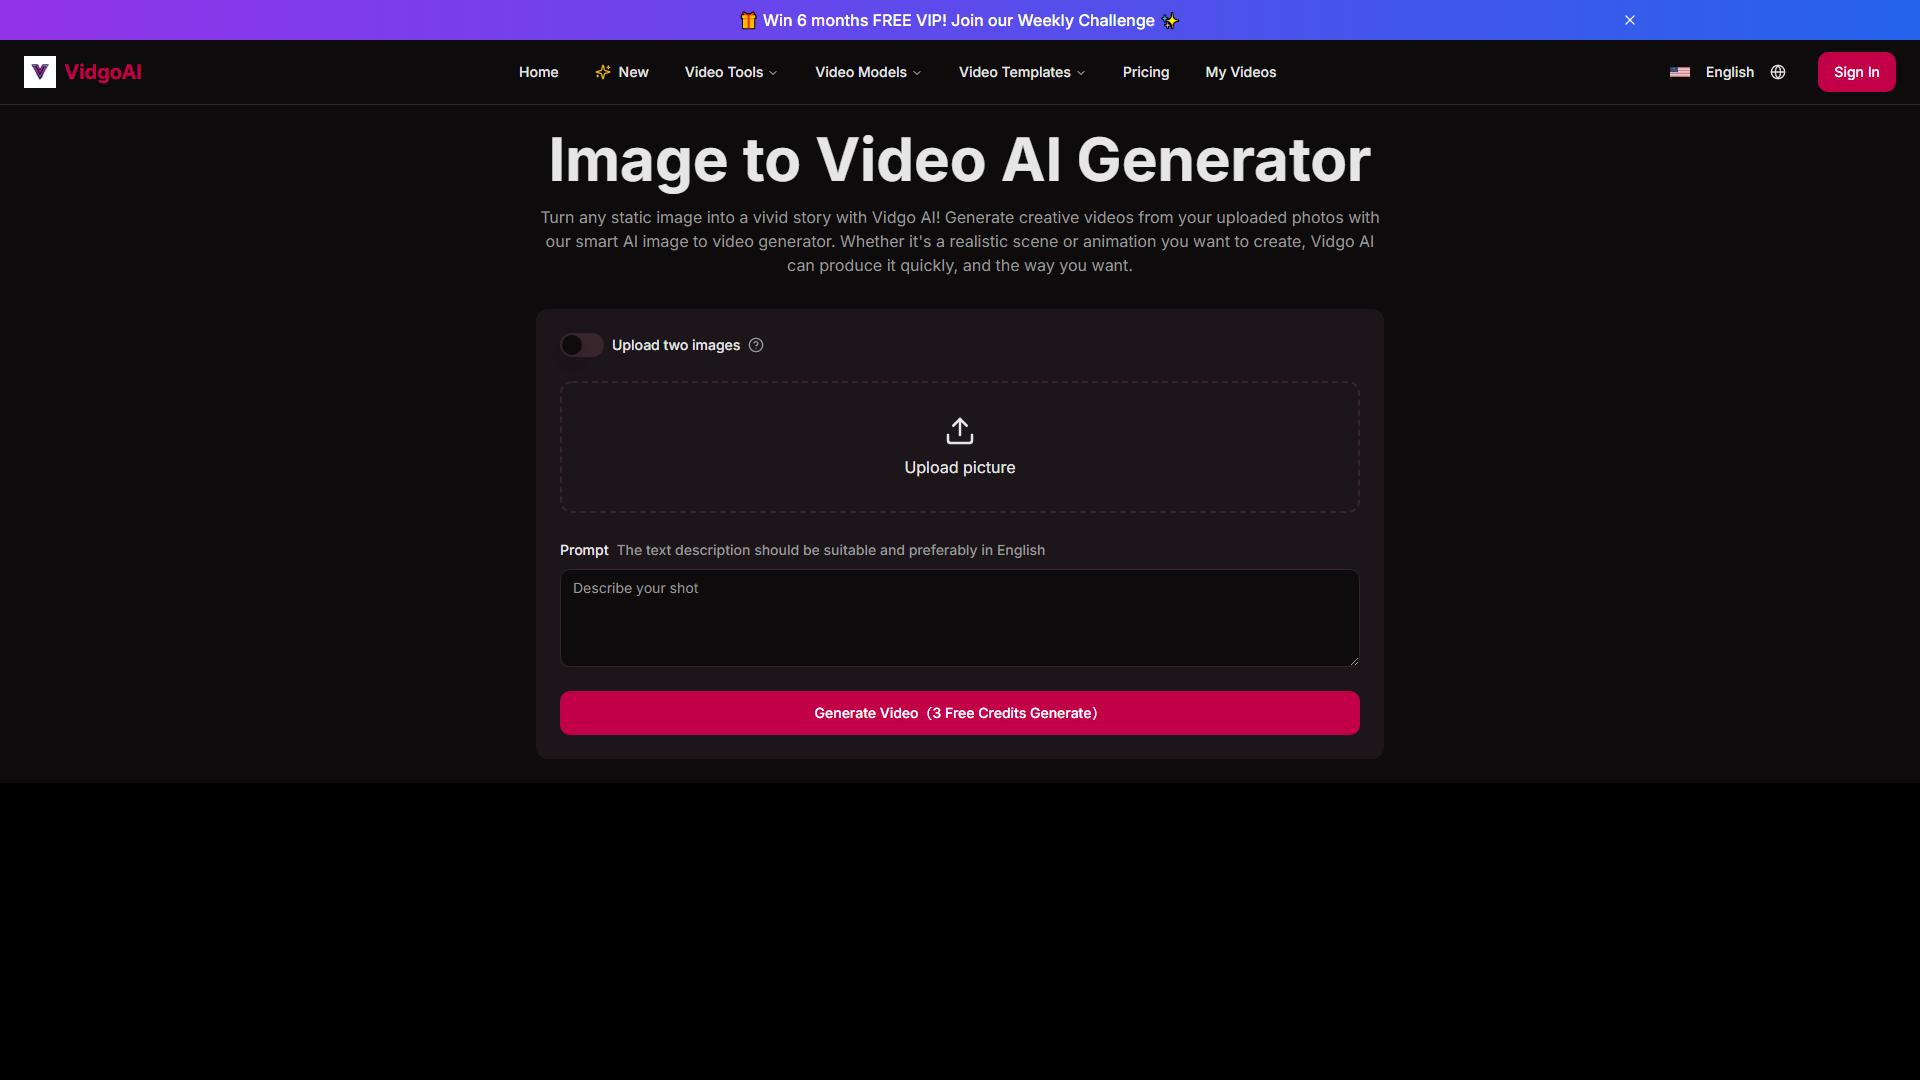Enable the two images upload toggle
The image size is (1920, 1080).
click(x=580, y=344)
